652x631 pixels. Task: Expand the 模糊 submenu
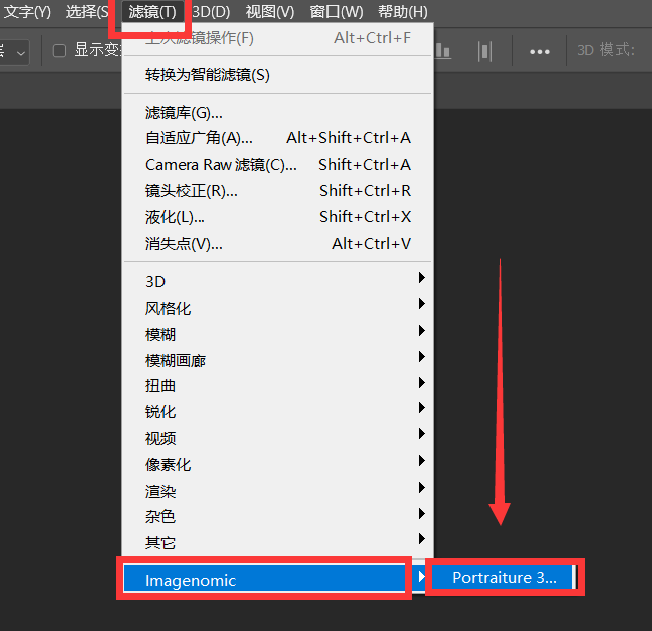[x=277, y=334]
